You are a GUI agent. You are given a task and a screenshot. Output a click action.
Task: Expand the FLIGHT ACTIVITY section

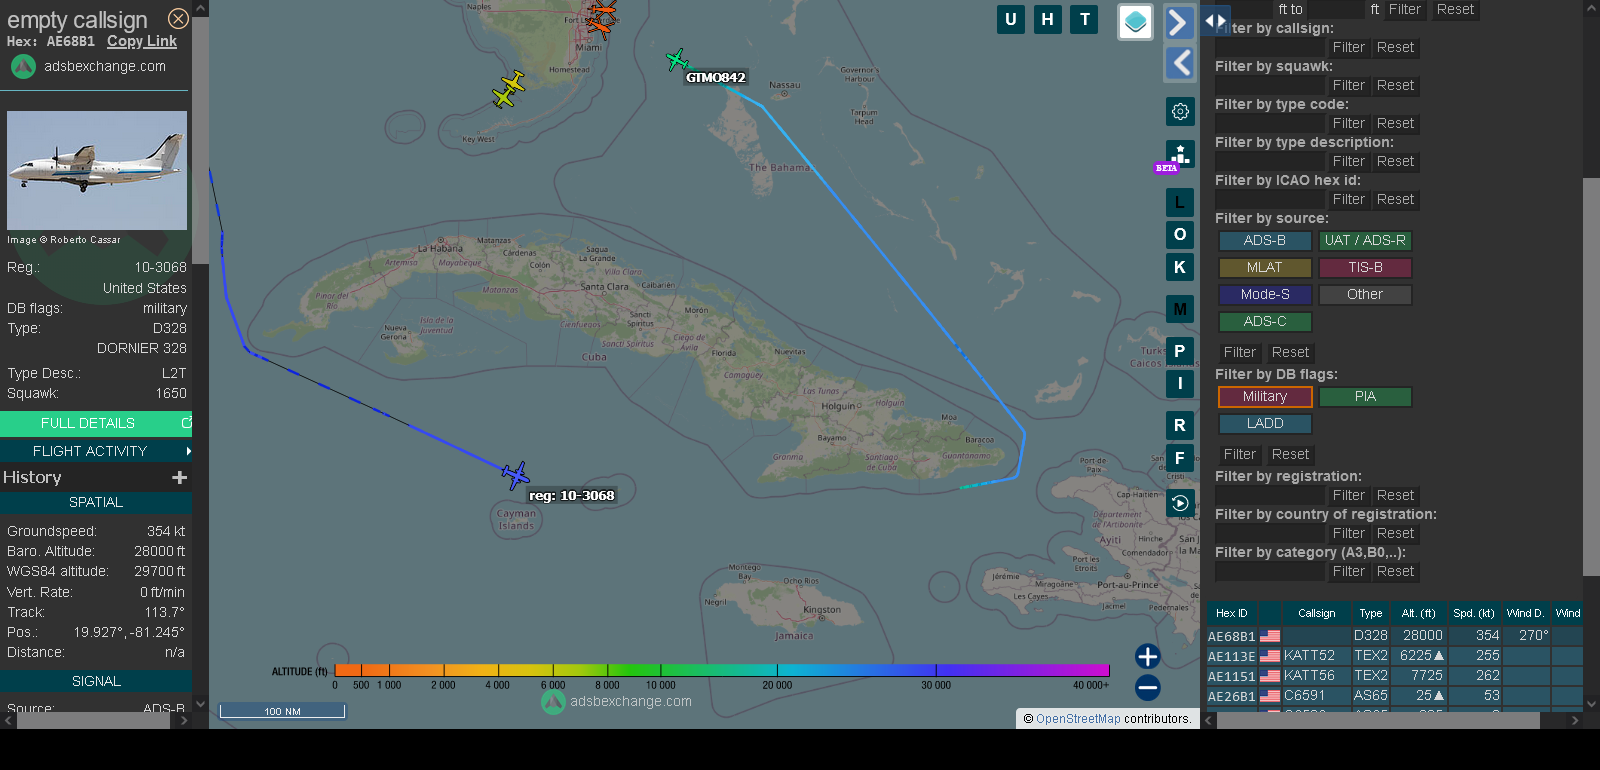pos(96,451)
